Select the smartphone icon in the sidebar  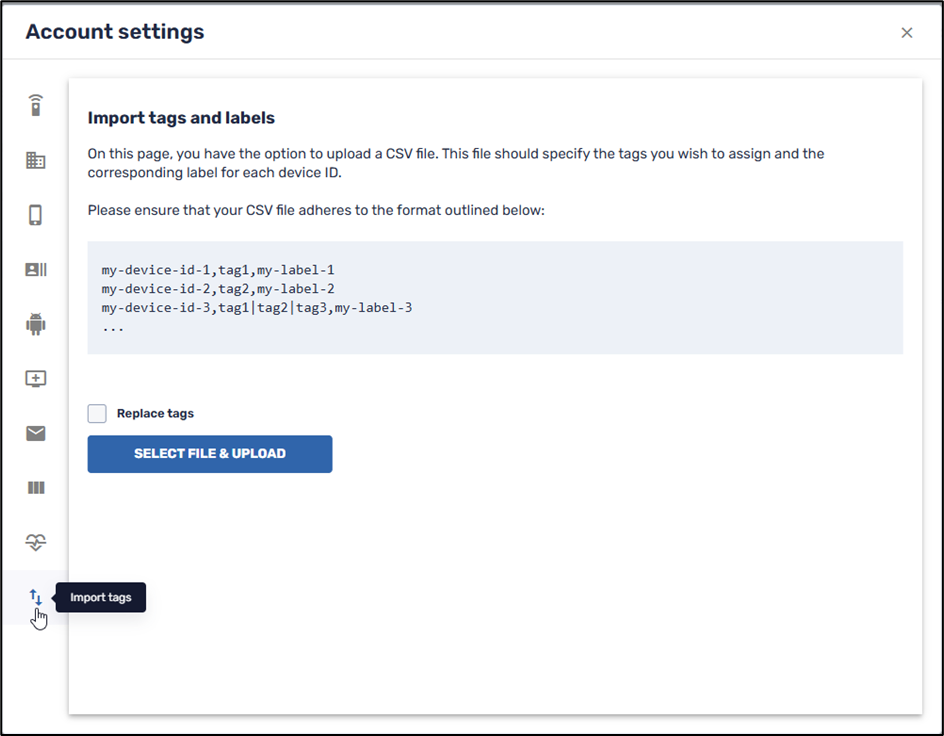(36, 214)
